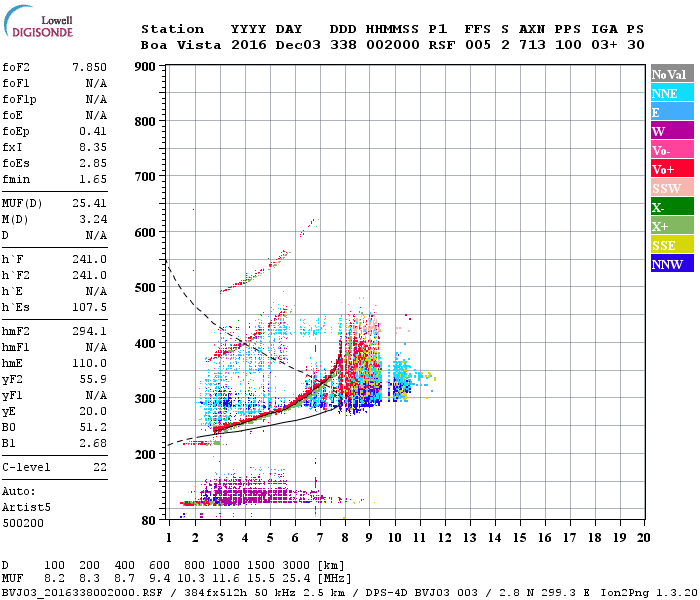
Task: Click the h`Es value 107.5
Action: click(89, 307)
